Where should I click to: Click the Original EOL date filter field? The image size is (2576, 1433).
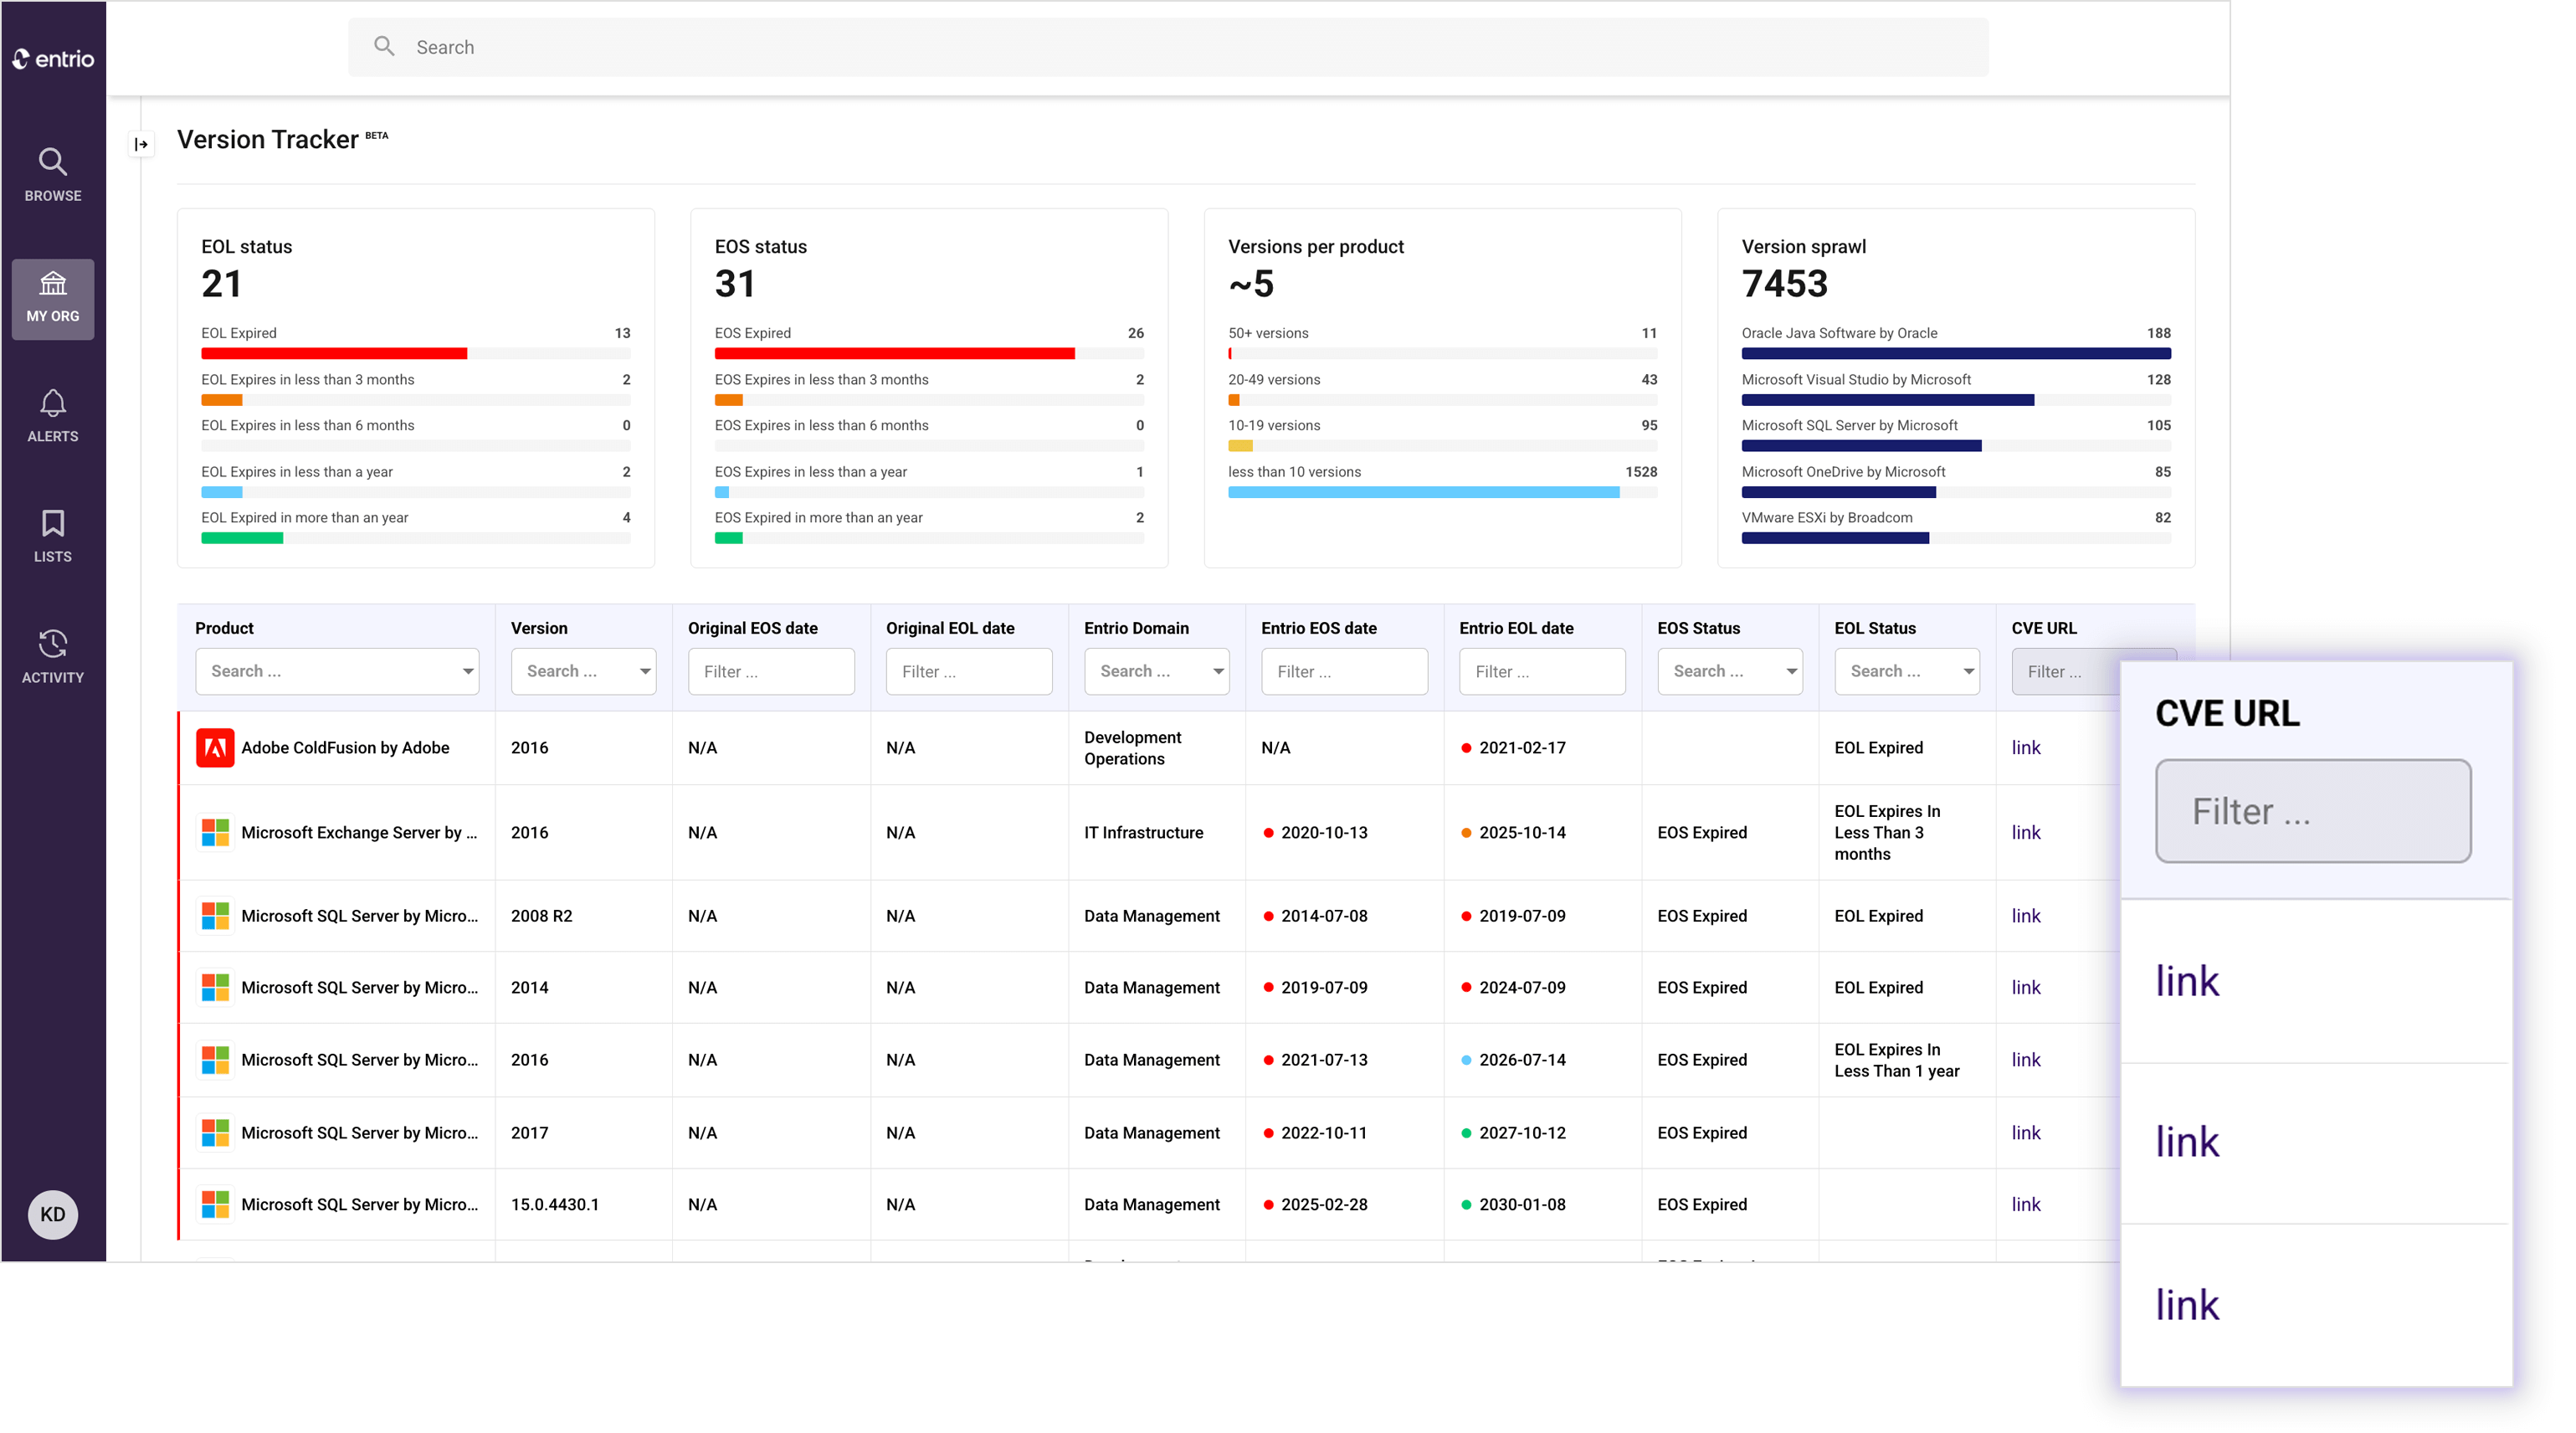pyautogui.click(x=969, y=671)
